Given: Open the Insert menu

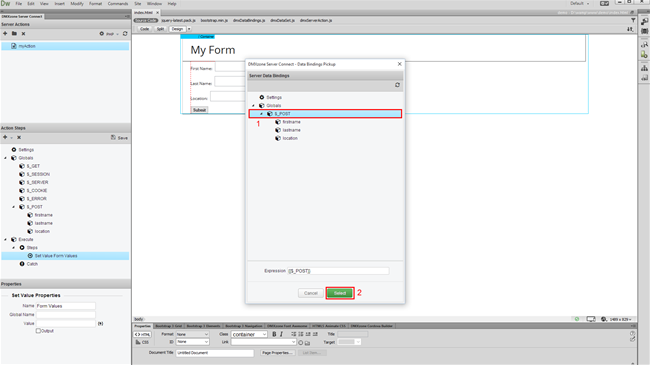Looking at the screenshot, I should [60, 4].
